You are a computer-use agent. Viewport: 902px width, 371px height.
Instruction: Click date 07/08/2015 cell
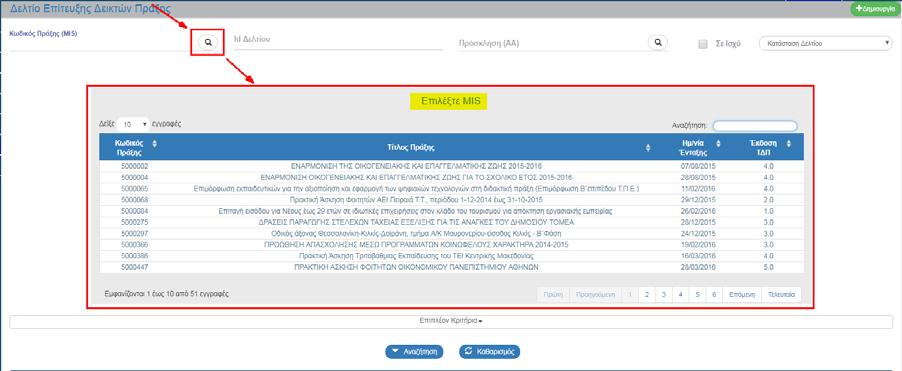point(697,166)
